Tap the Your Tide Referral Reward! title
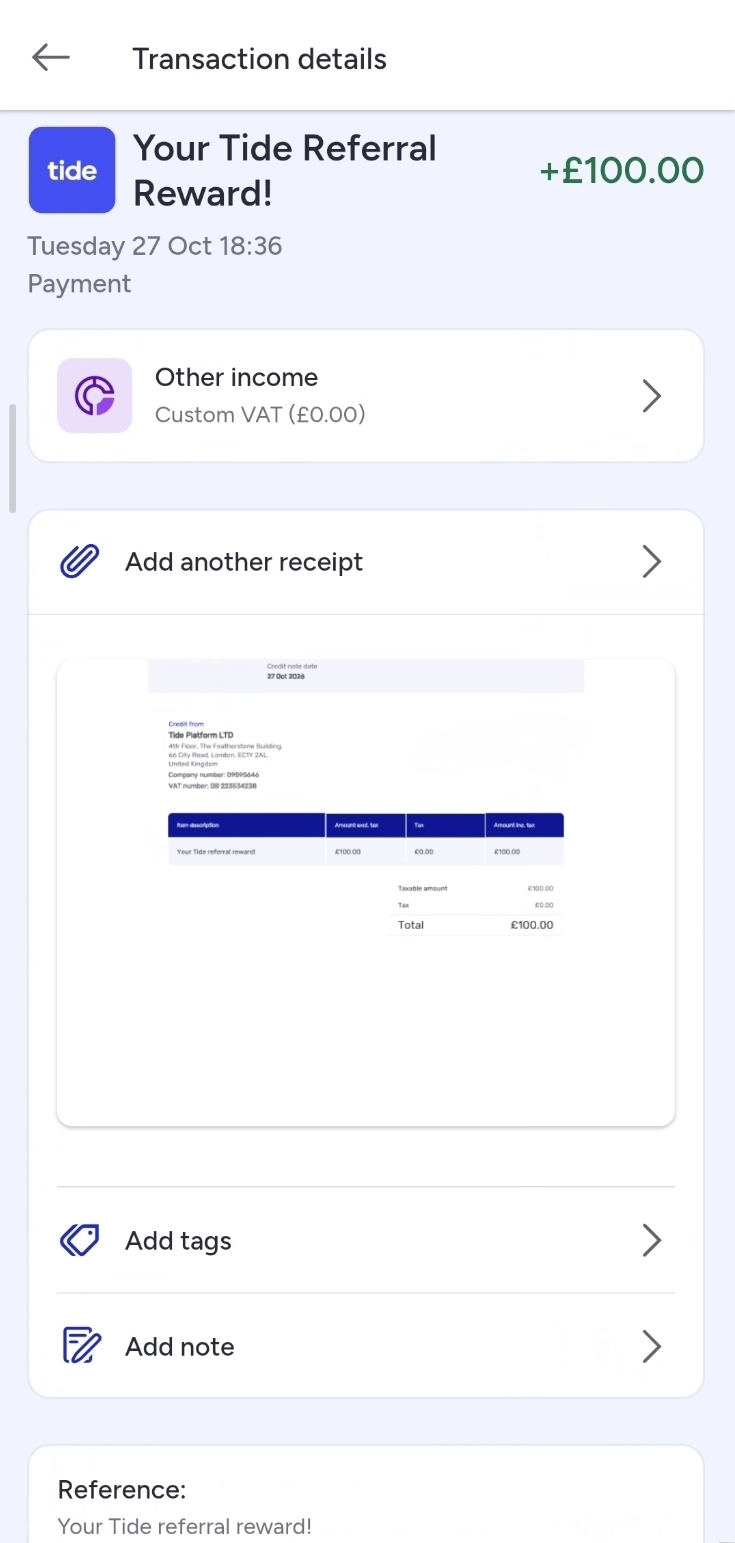This screenshot has height=1543, width=735. (285, 170)
